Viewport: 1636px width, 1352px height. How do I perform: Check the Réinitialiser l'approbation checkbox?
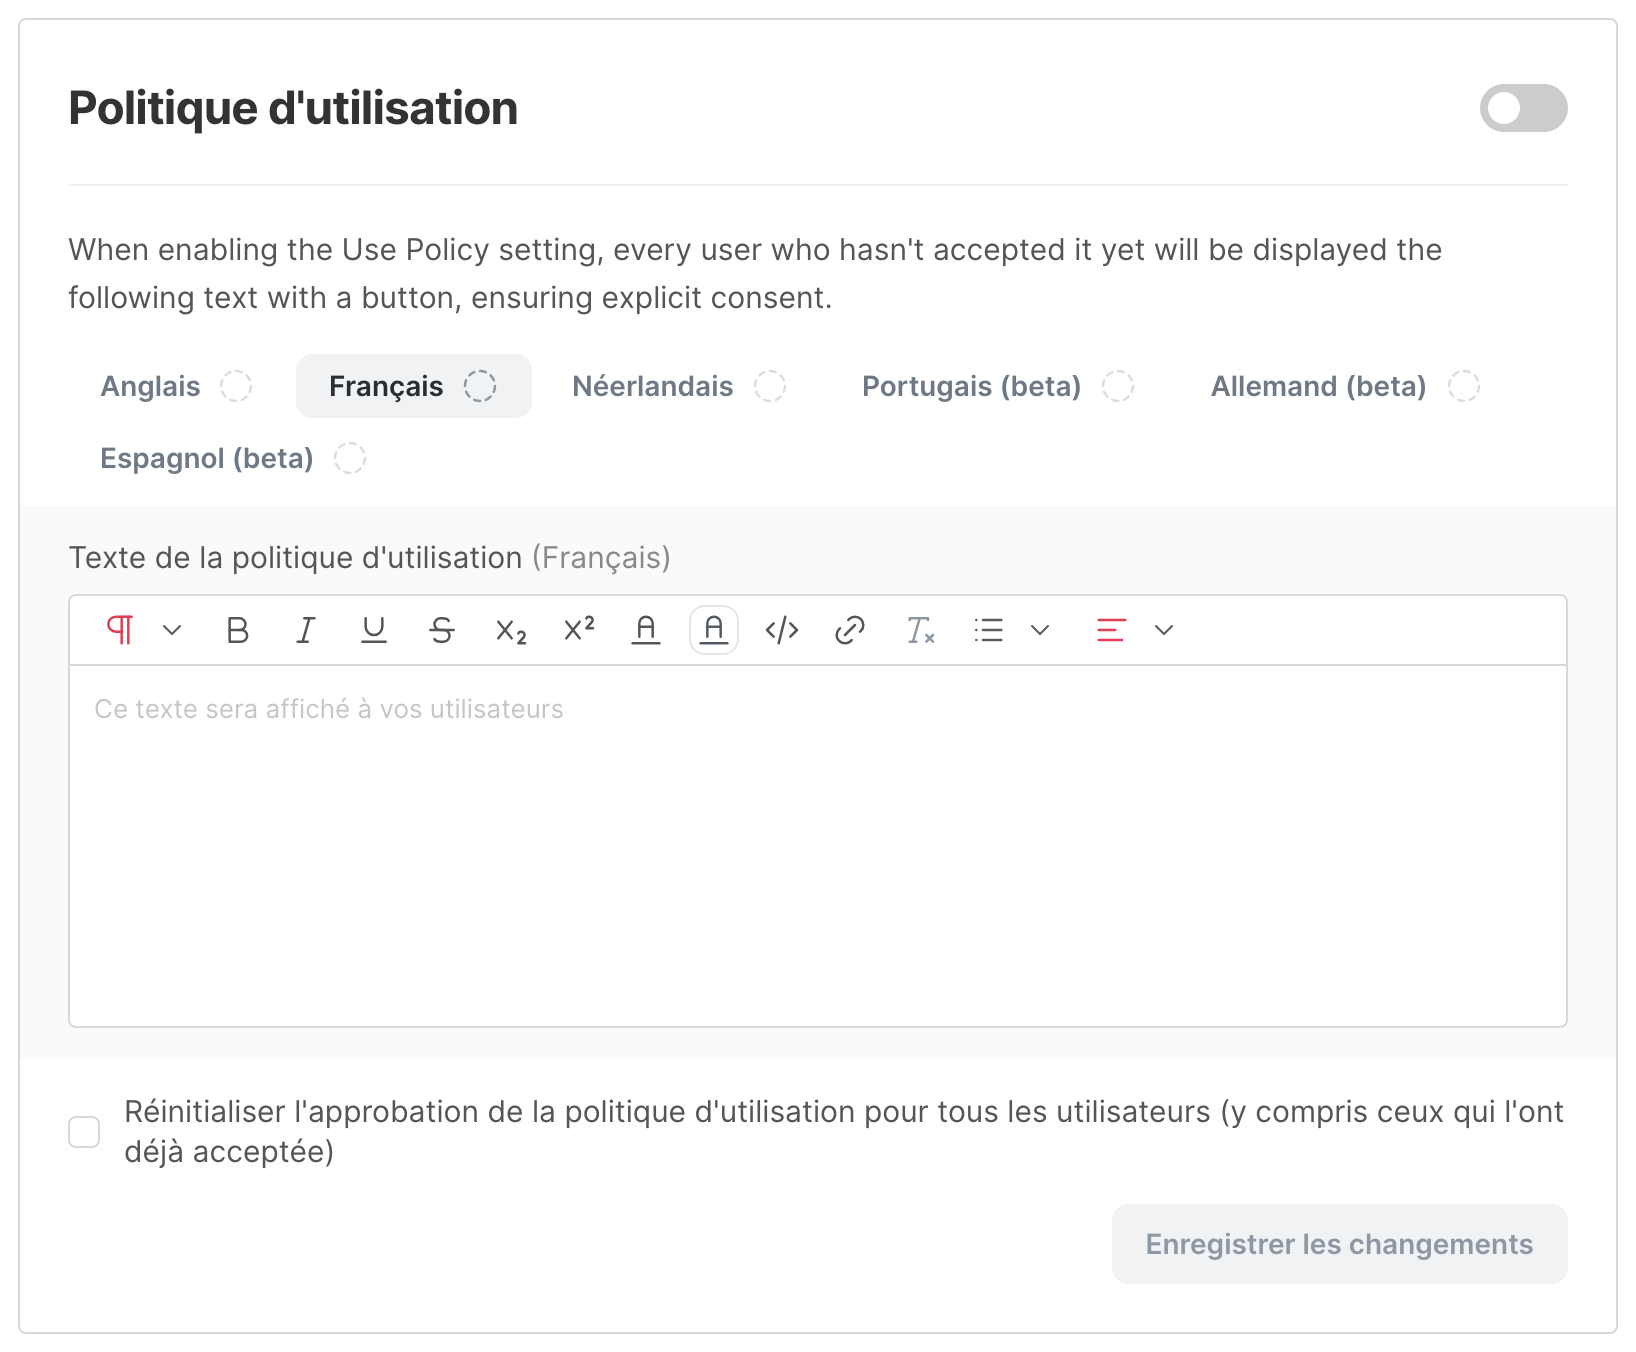tap(84, 1132)
